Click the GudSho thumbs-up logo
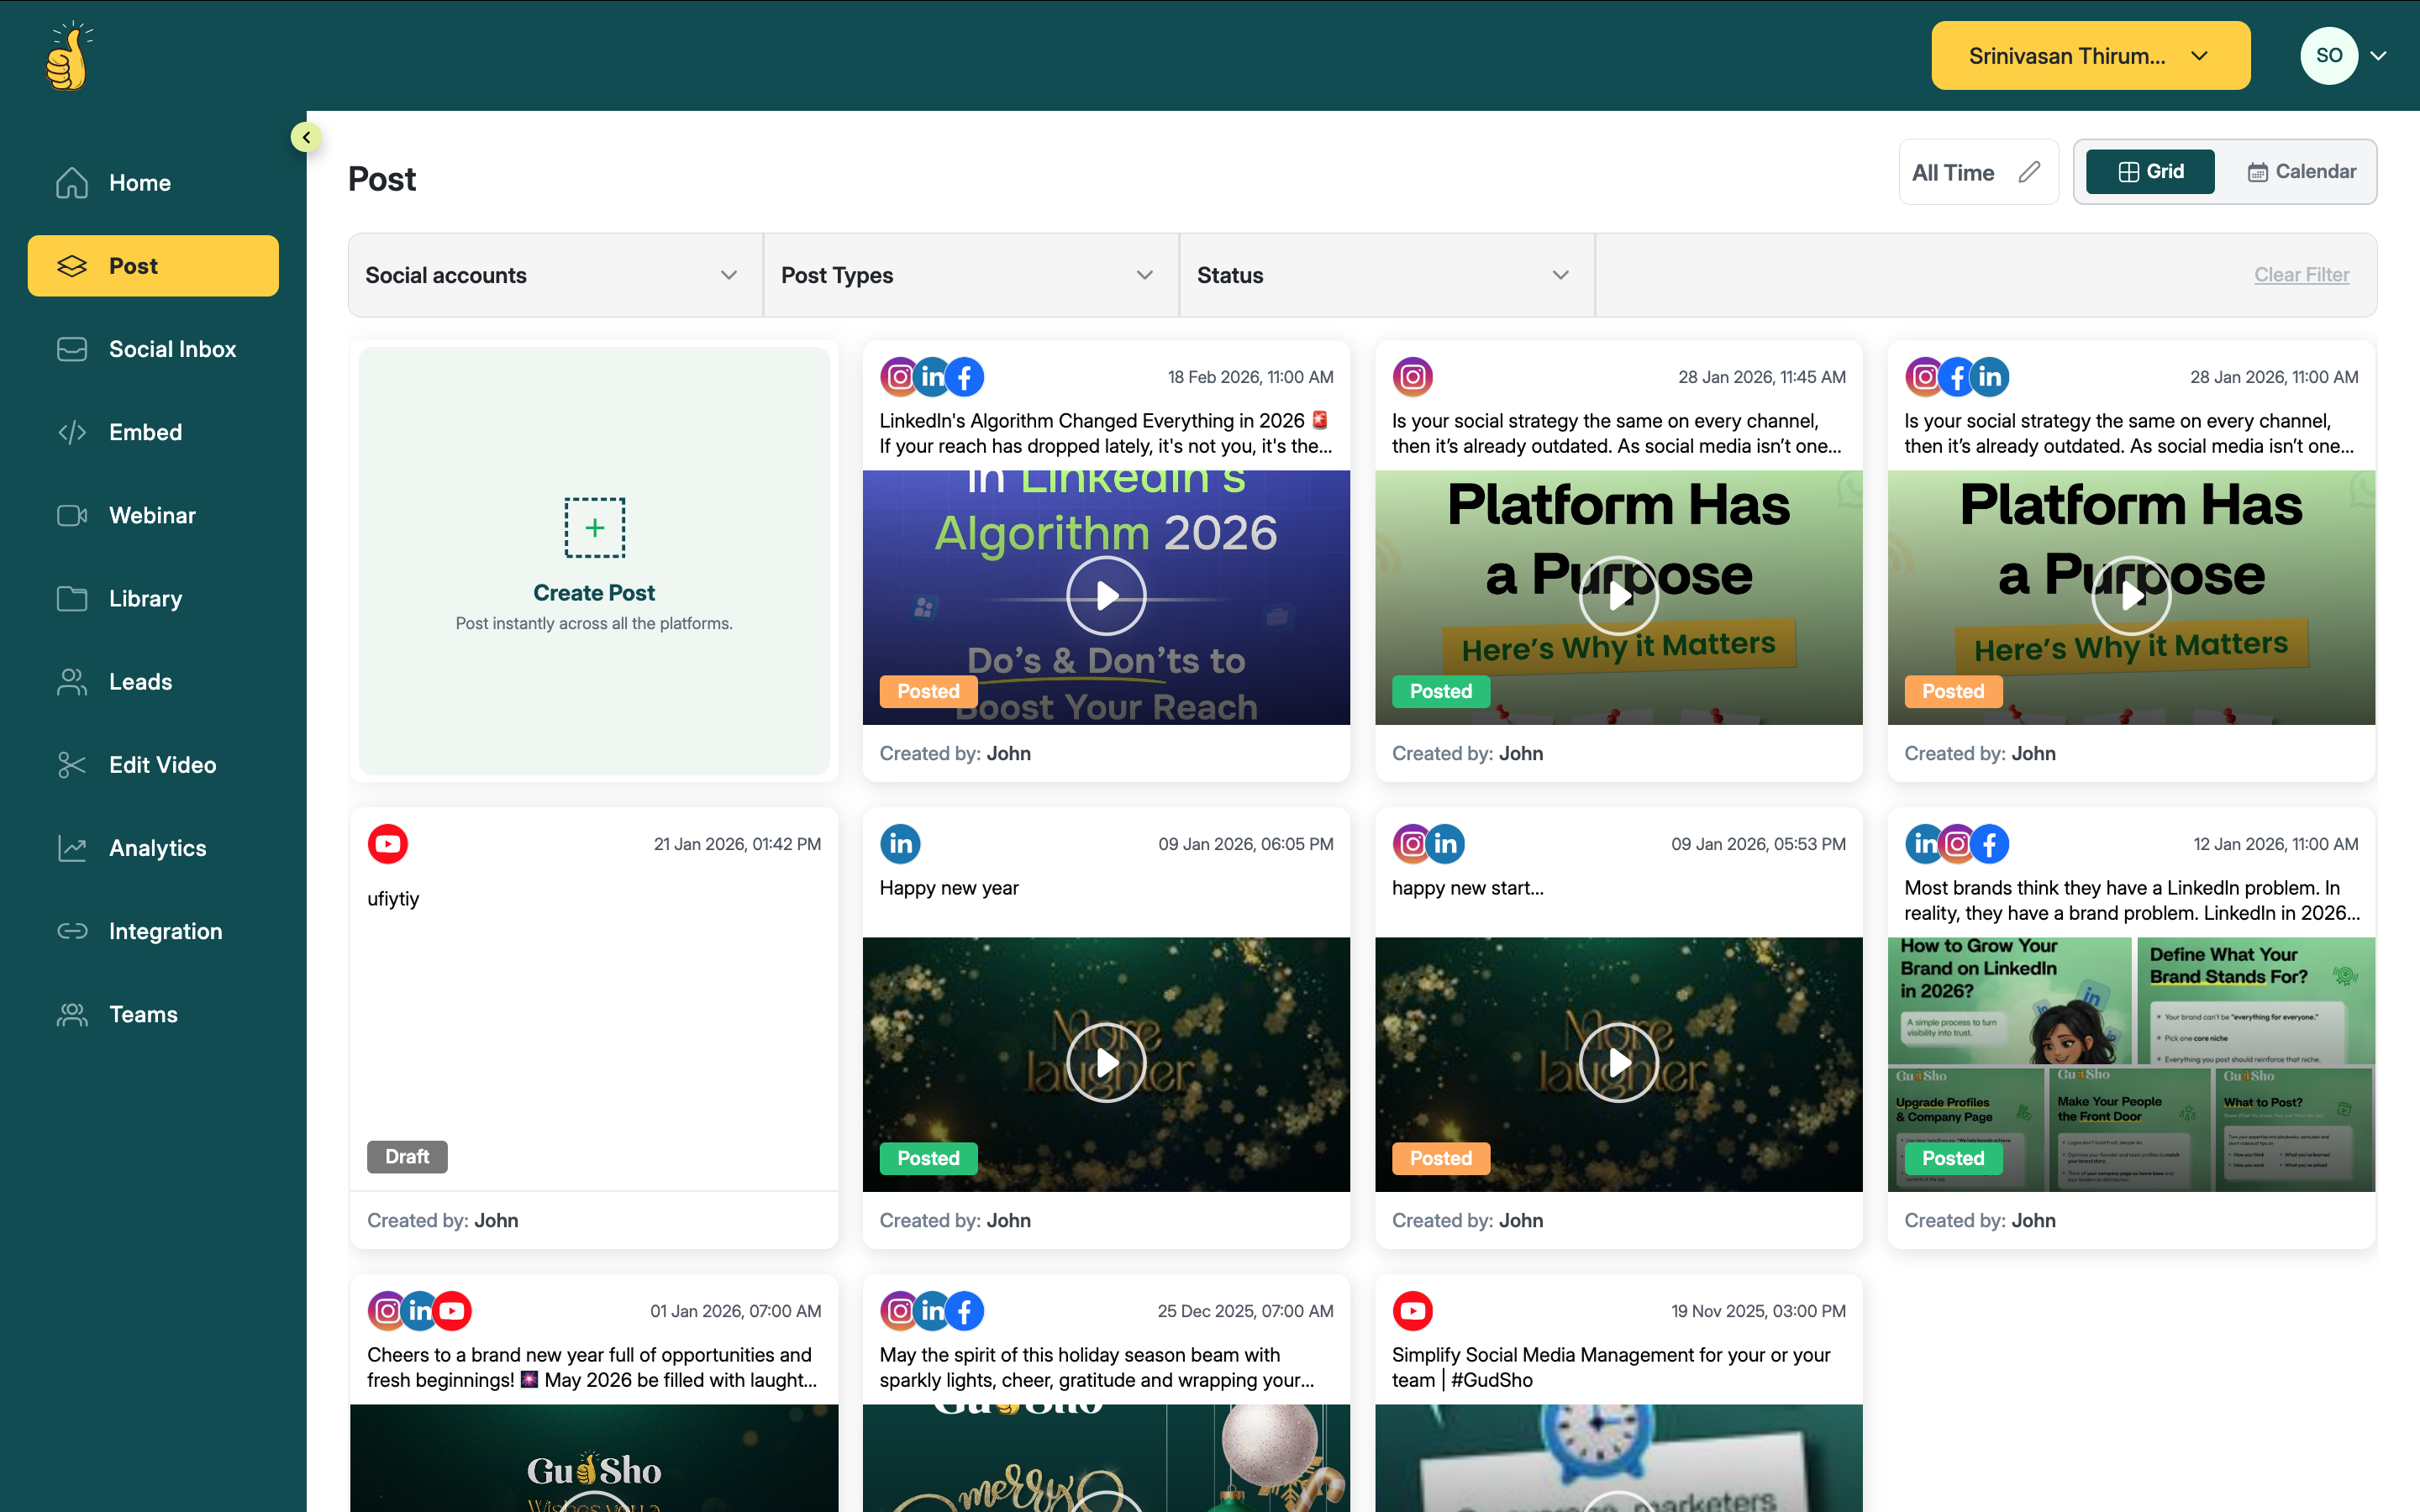The image size is (2420, 1512). pos(67,57)
